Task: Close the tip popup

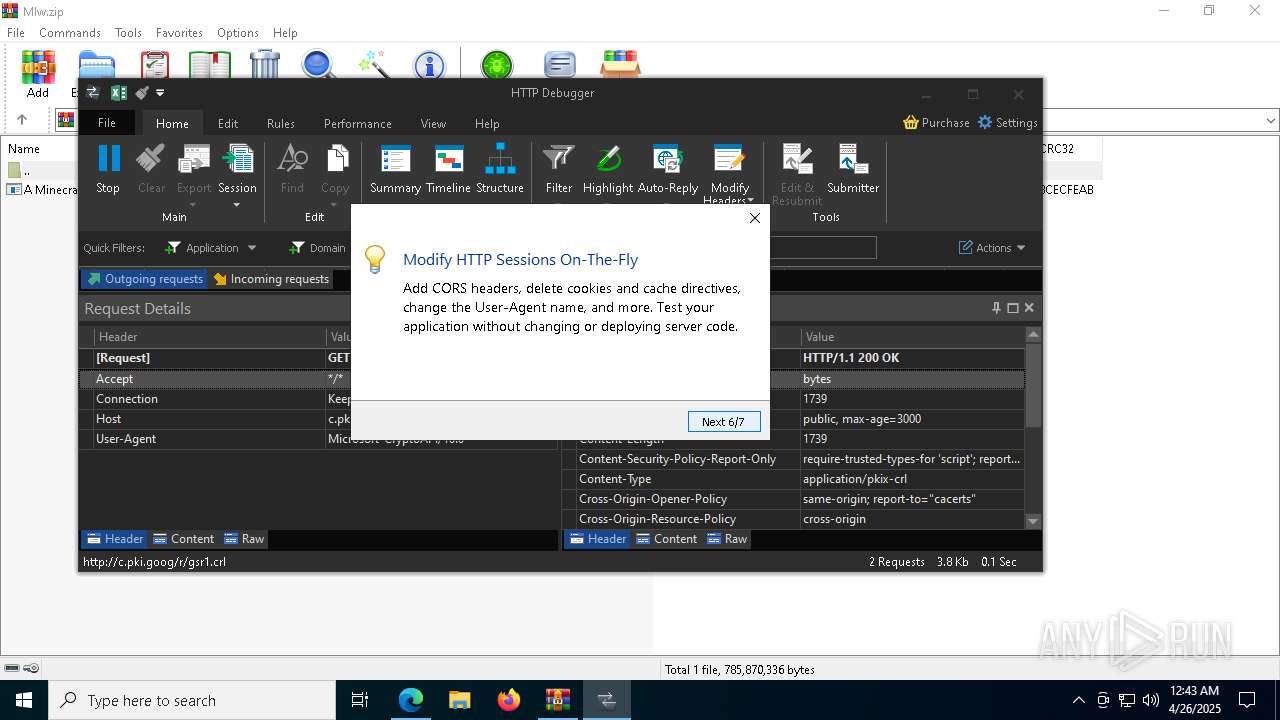Action: 755,218
